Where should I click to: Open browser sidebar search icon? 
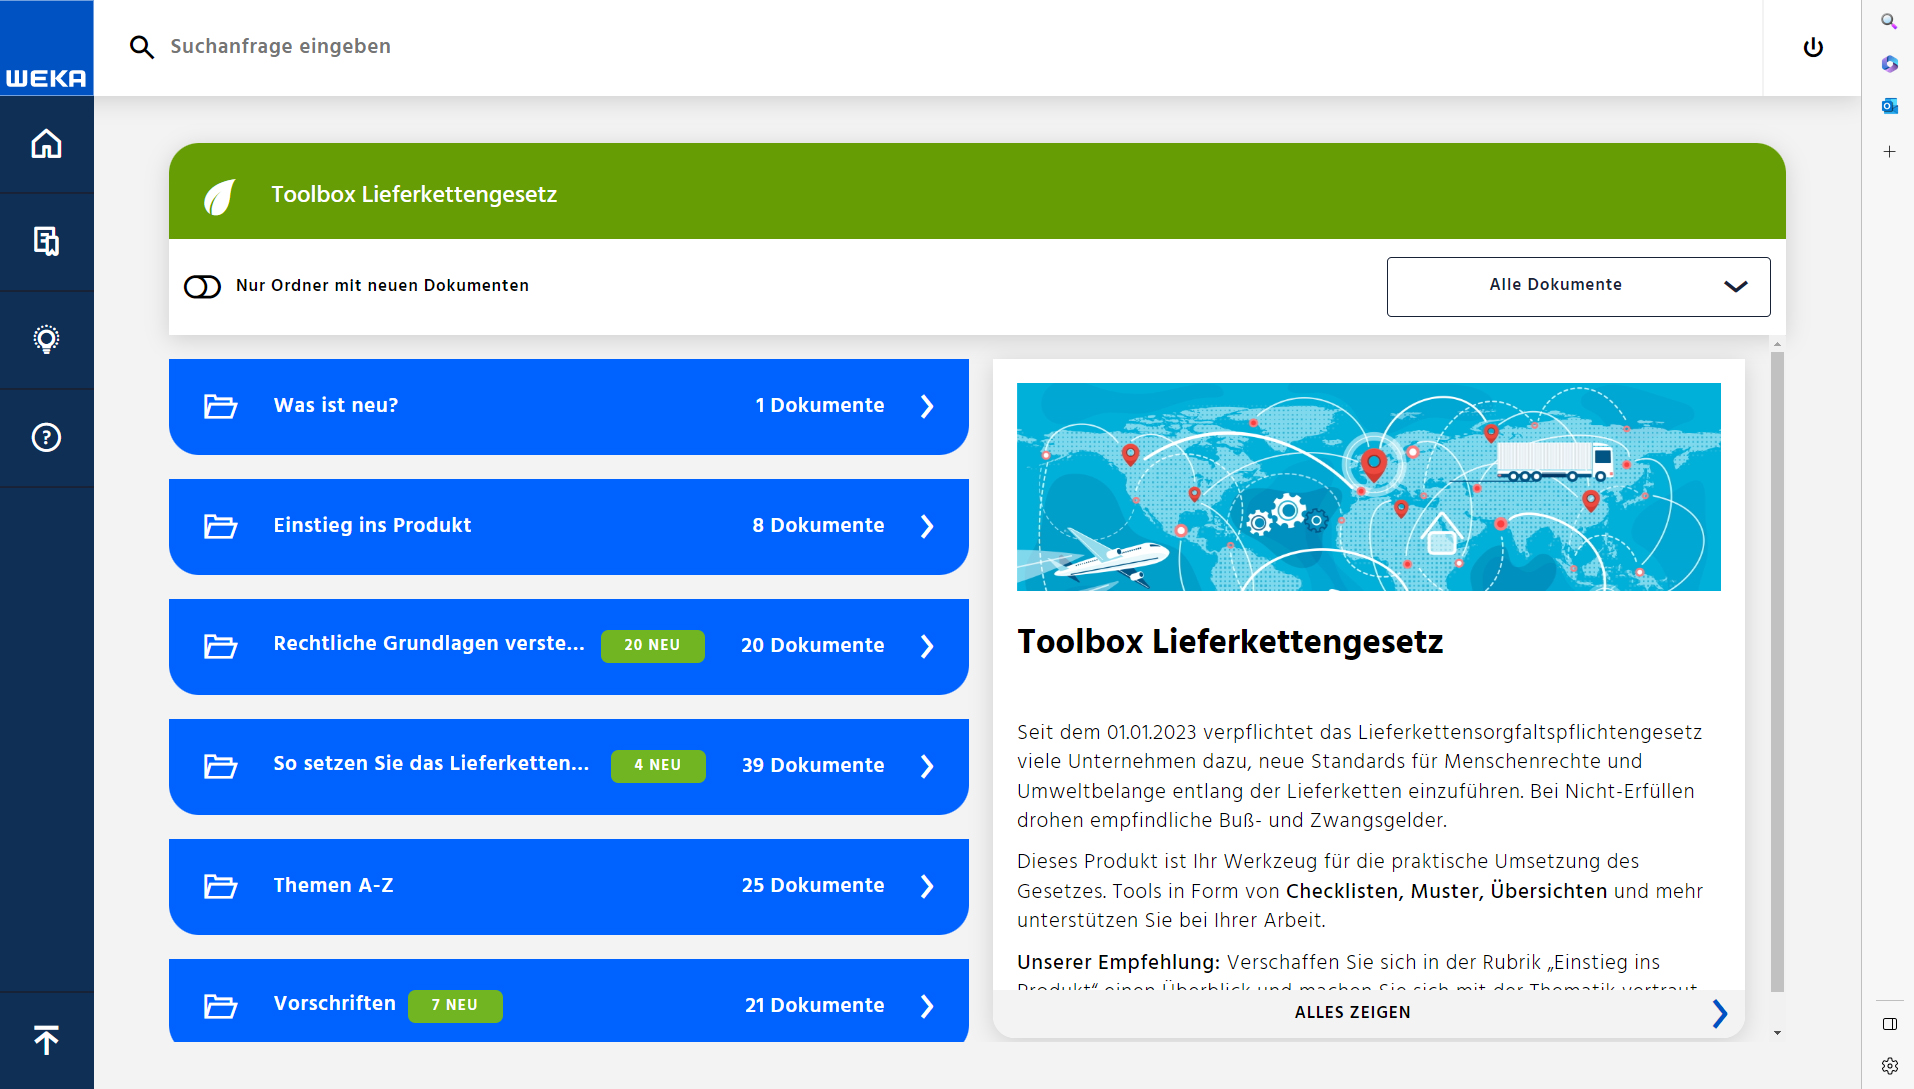(x=1889, y=21)
